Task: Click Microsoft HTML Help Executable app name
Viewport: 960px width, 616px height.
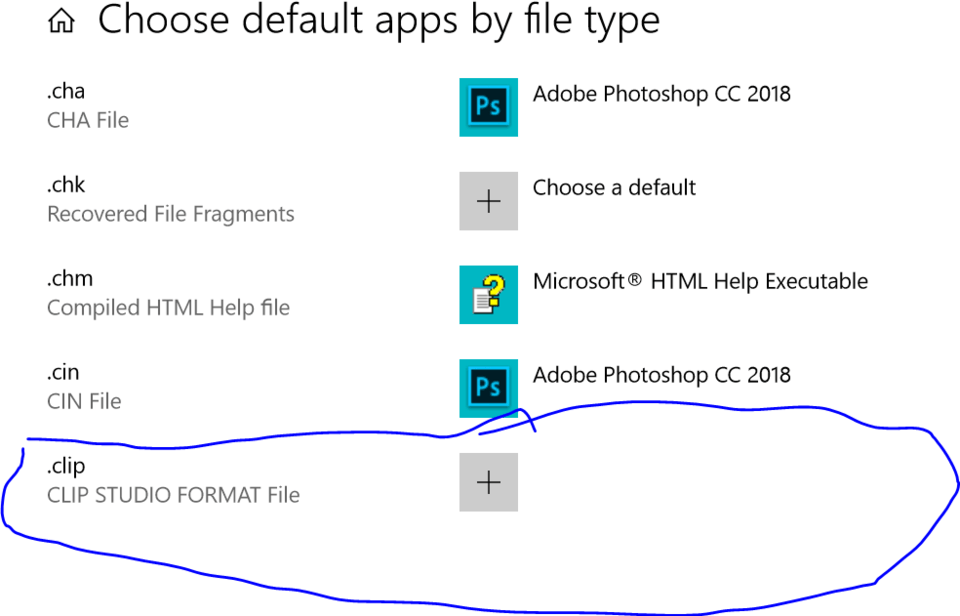Action: click(700, 281)
